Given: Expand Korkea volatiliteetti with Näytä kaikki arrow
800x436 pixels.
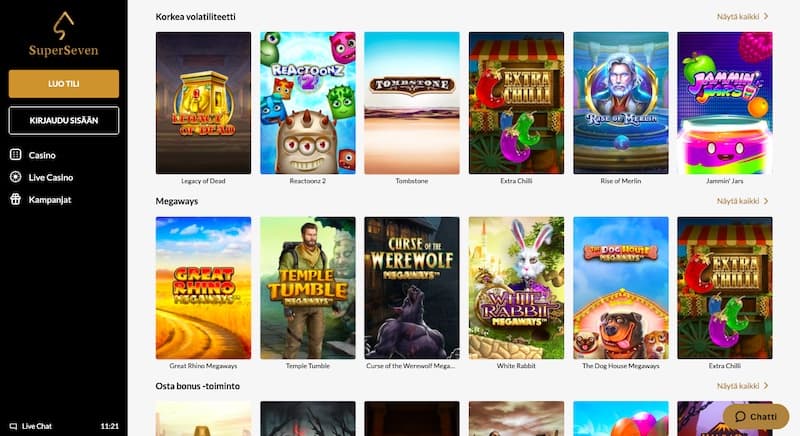Looking at the screenshot, I should pos(742,16).
